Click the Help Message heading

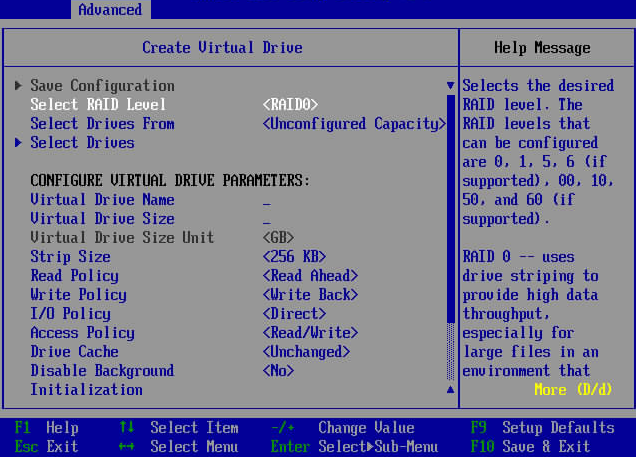(x=542, y=48)
